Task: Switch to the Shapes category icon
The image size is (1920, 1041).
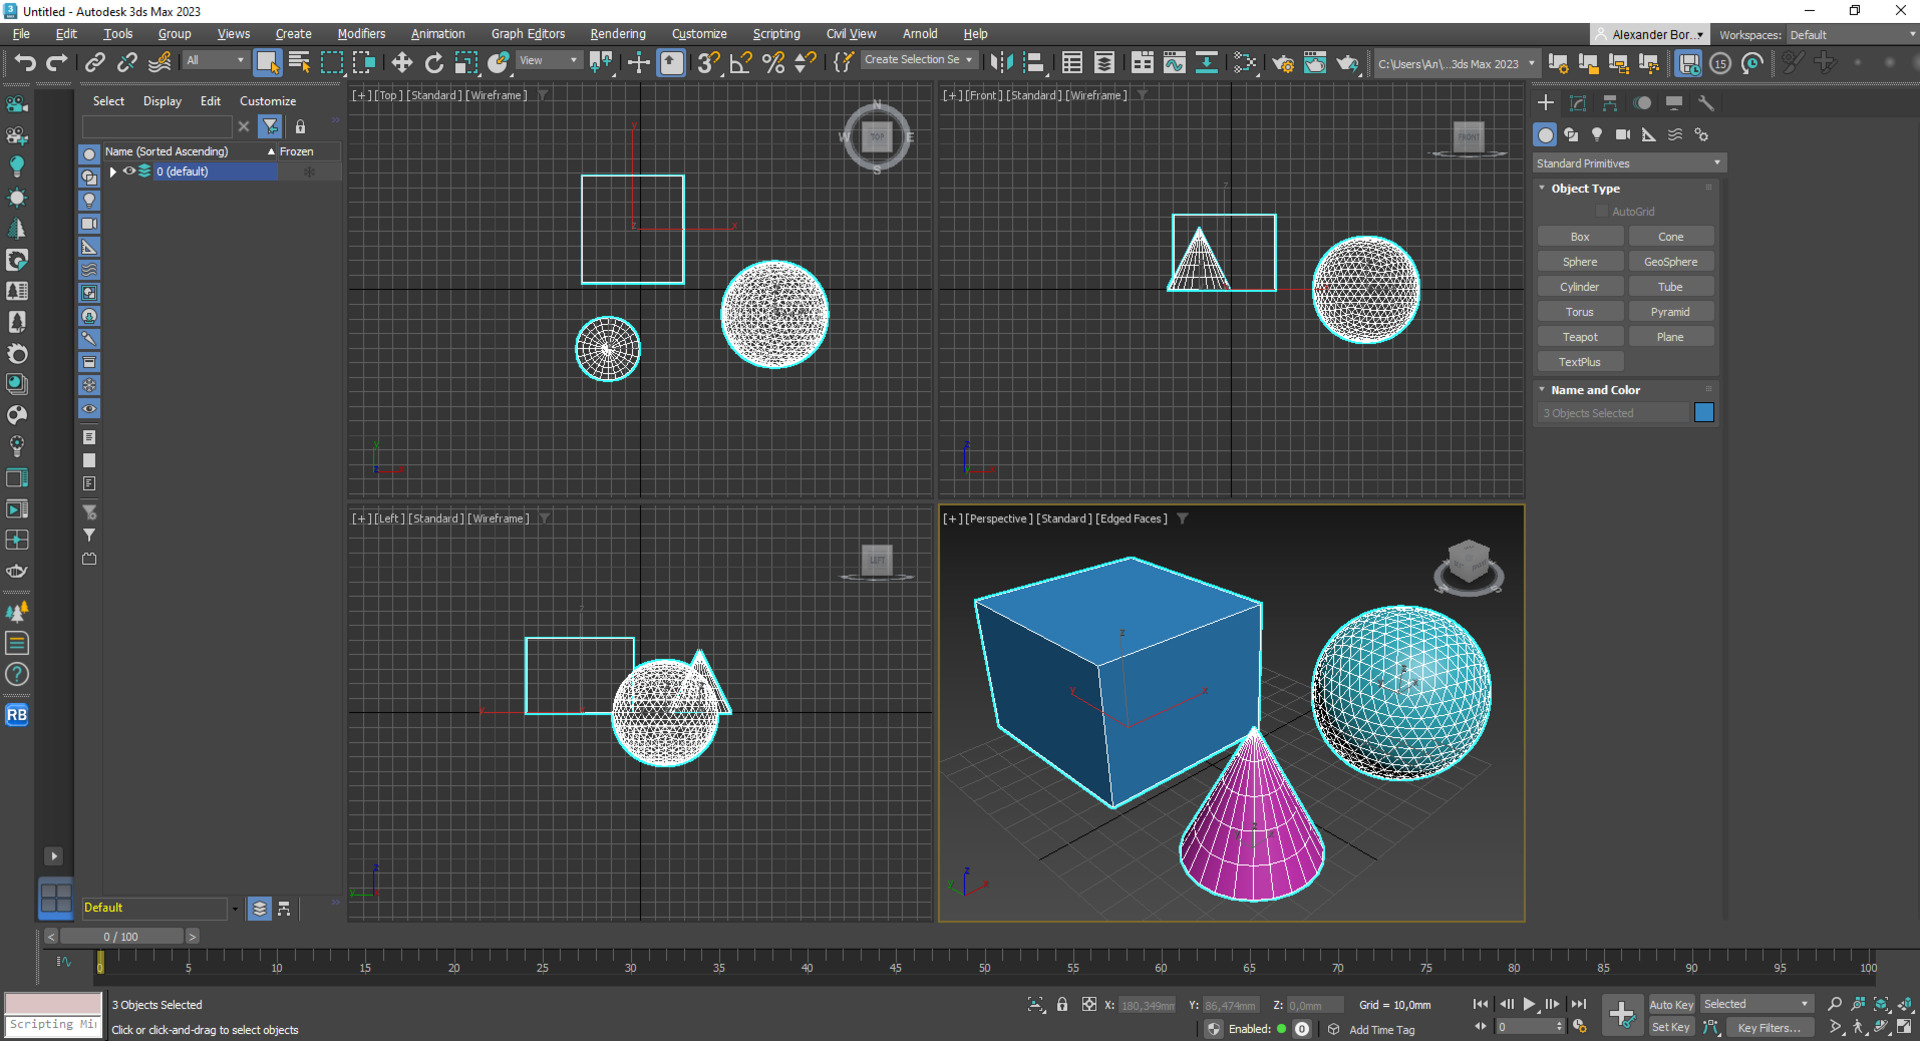Action: 1571,134
